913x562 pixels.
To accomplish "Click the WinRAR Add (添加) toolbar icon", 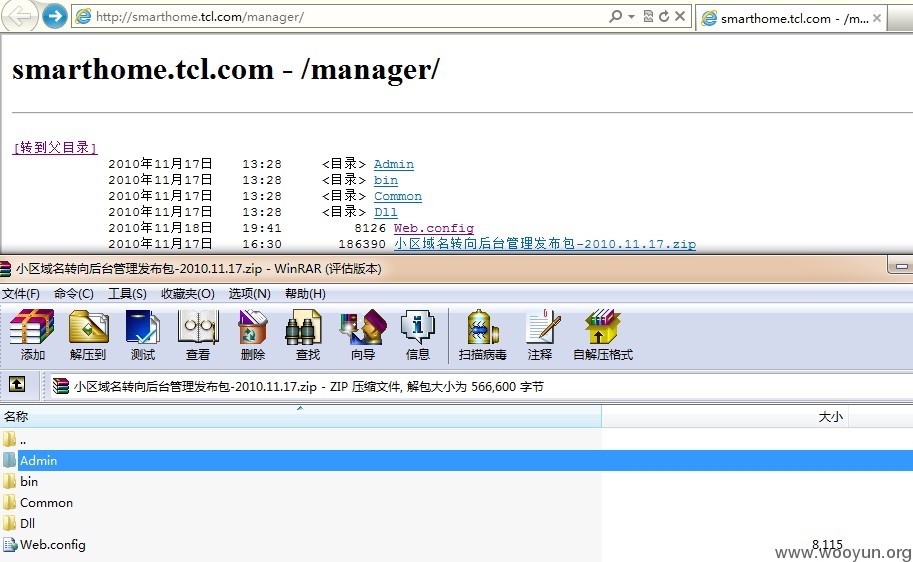I will [32, 334].
